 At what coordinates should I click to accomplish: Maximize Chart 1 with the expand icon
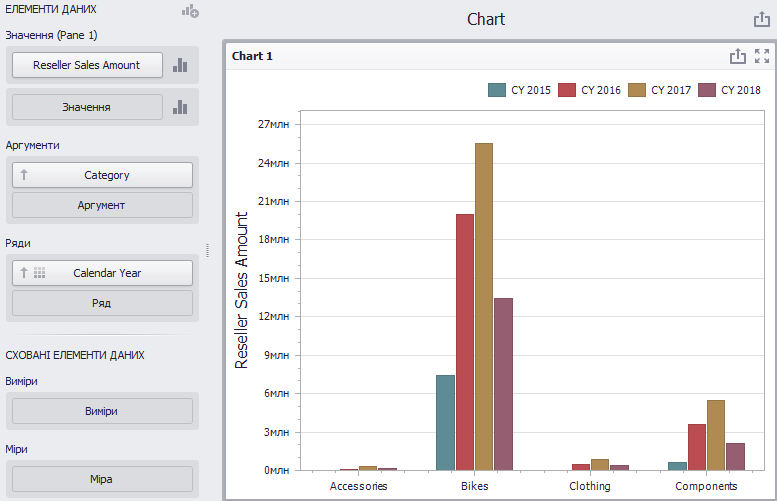pyautogui.click(x=762, y=56)
